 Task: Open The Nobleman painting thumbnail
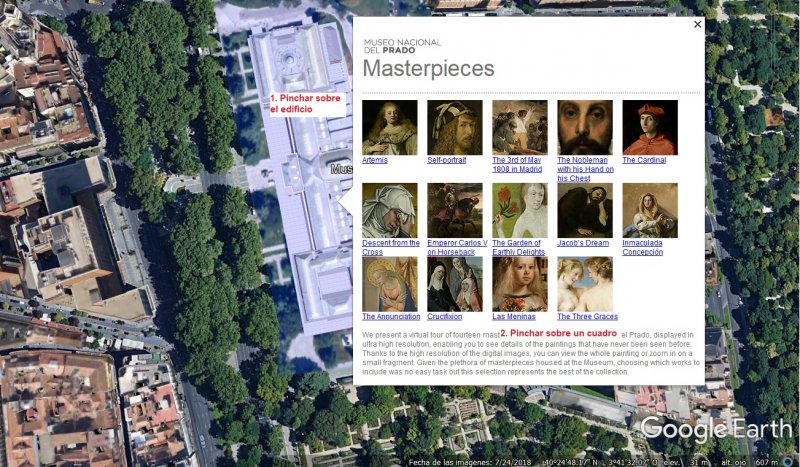click(585, 128)
